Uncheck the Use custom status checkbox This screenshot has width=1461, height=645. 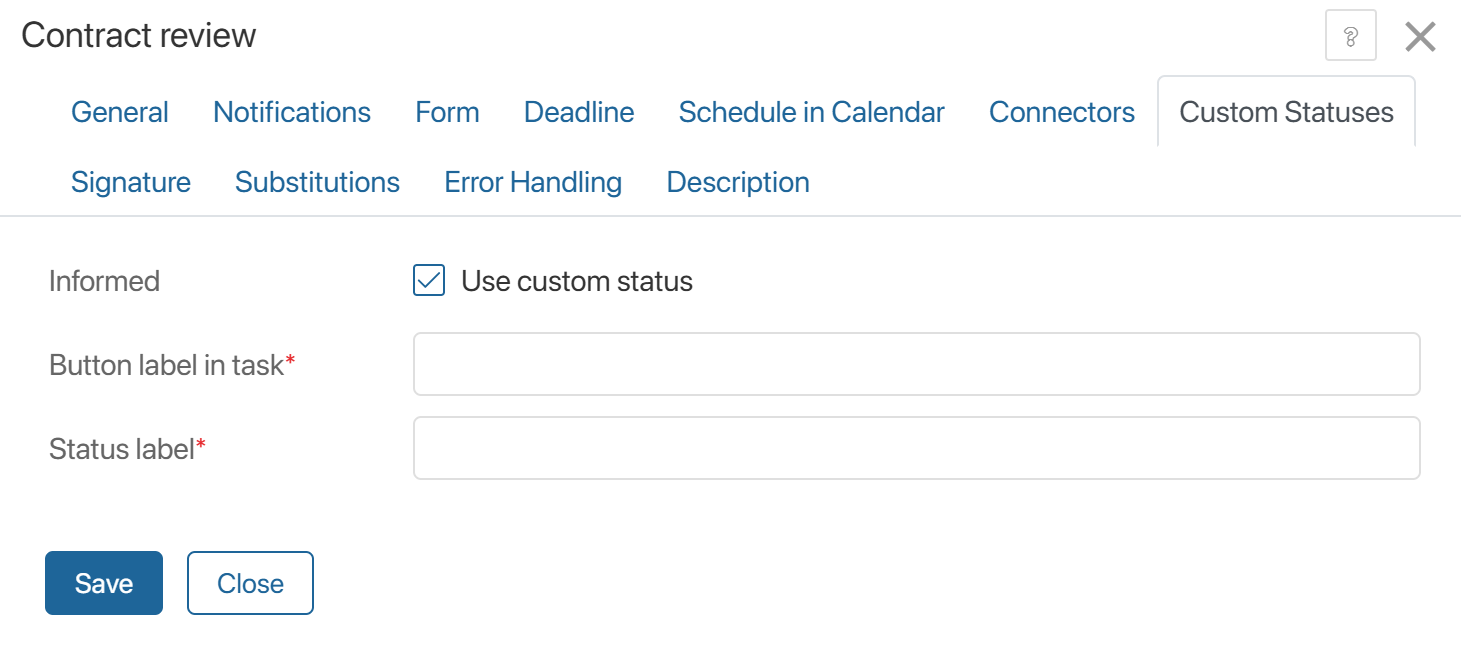(429, 281)
